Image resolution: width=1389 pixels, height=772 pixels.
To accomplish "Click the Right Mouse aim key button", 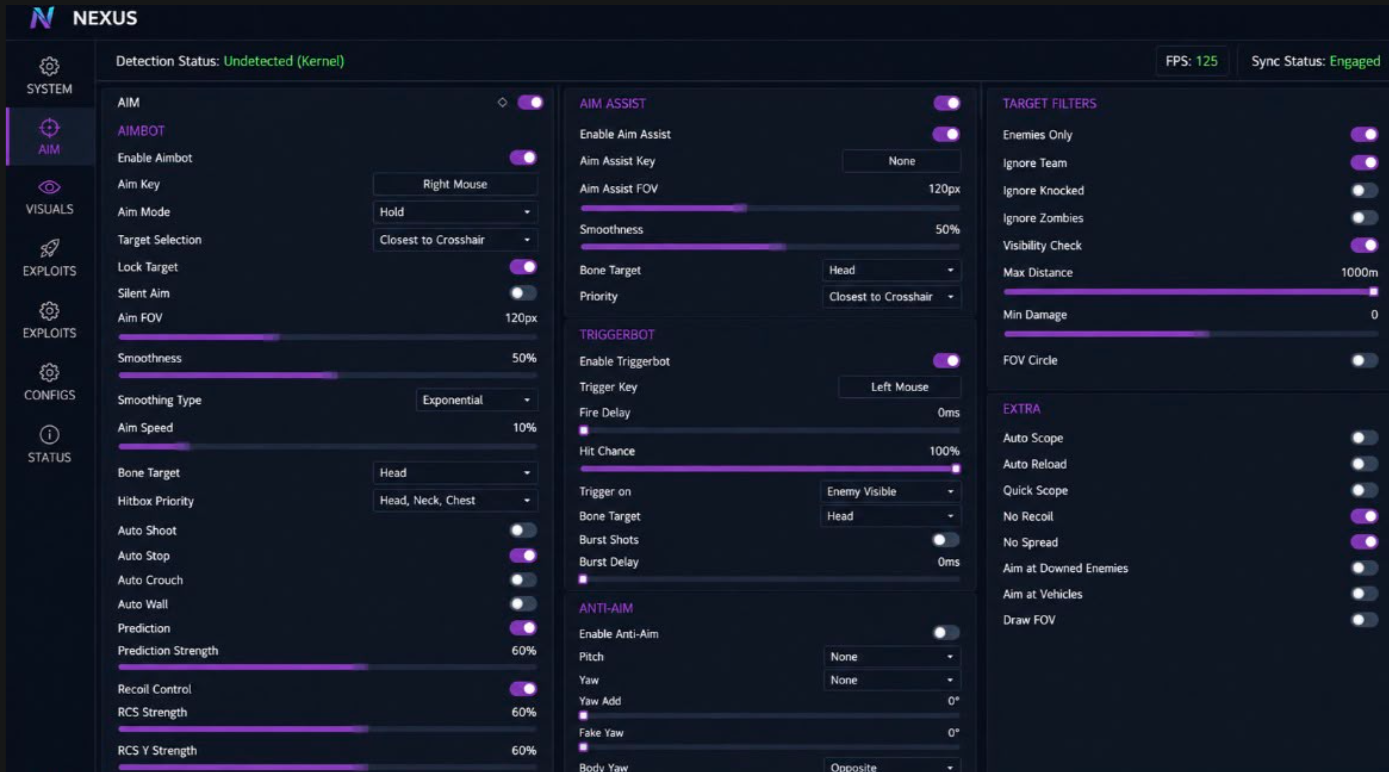I will click(455, 184).
